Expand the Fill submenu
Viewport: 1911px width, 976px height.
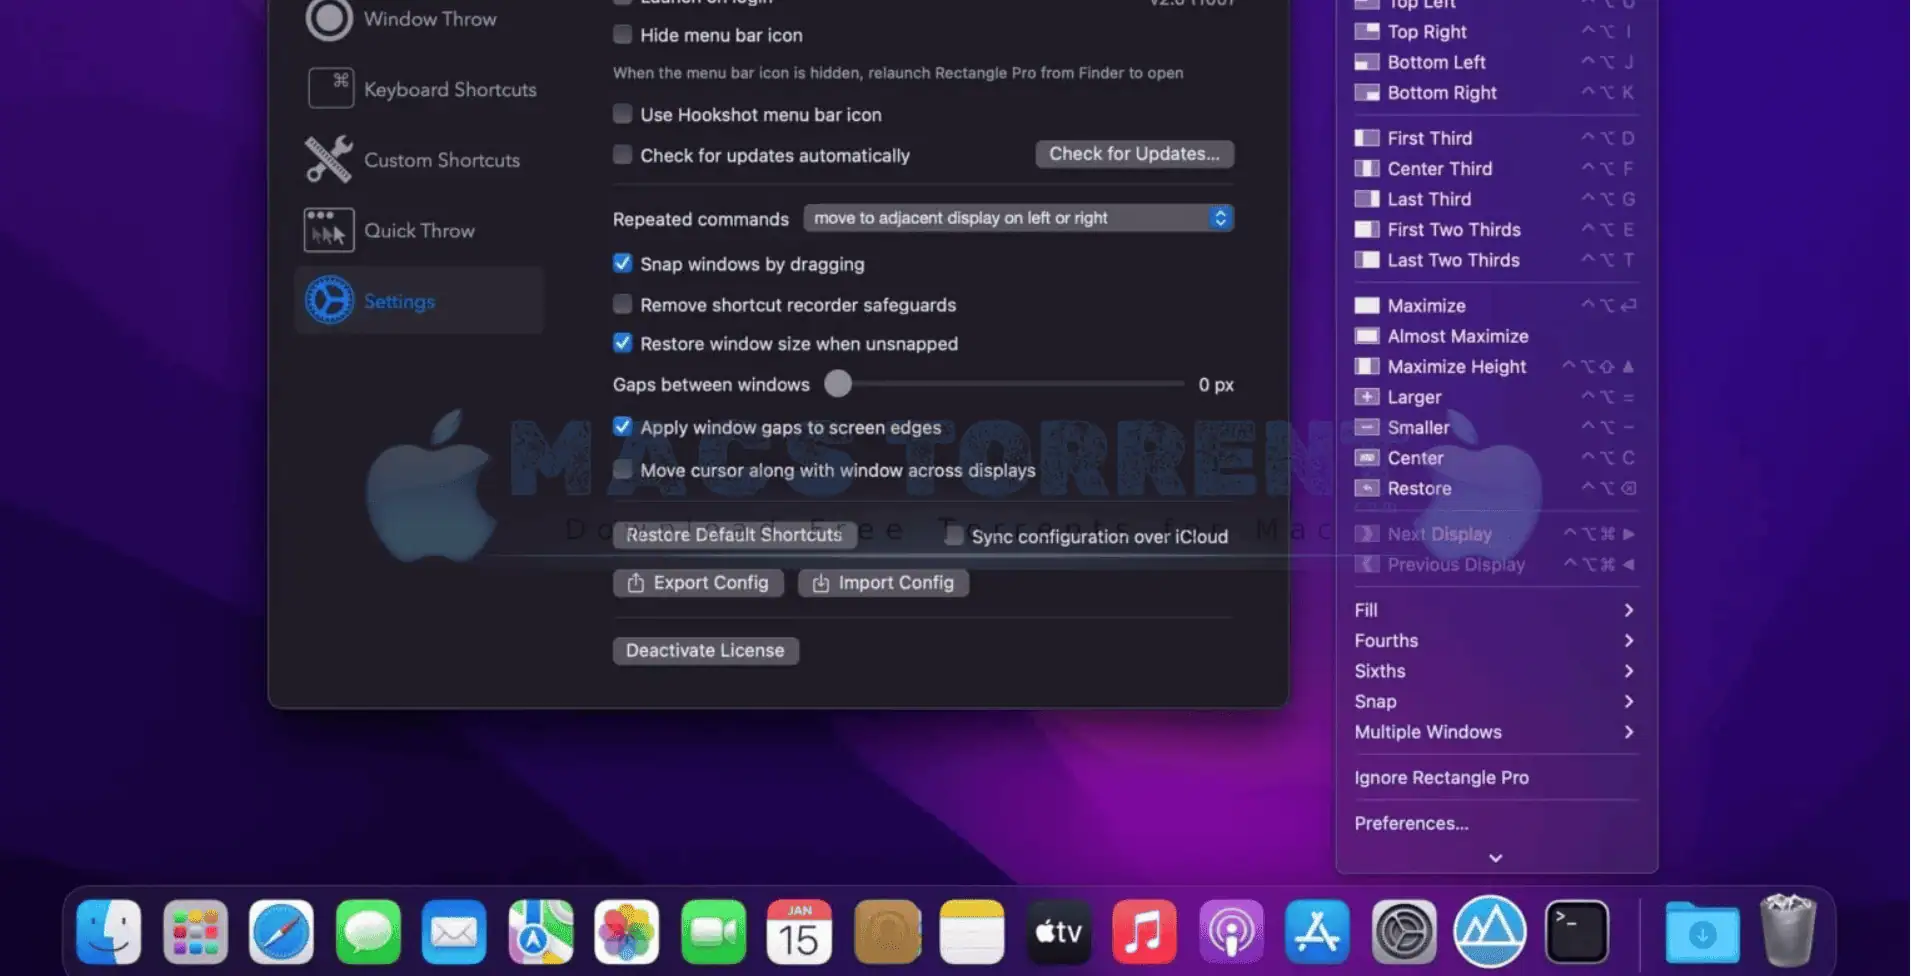tap(1496, 610)
